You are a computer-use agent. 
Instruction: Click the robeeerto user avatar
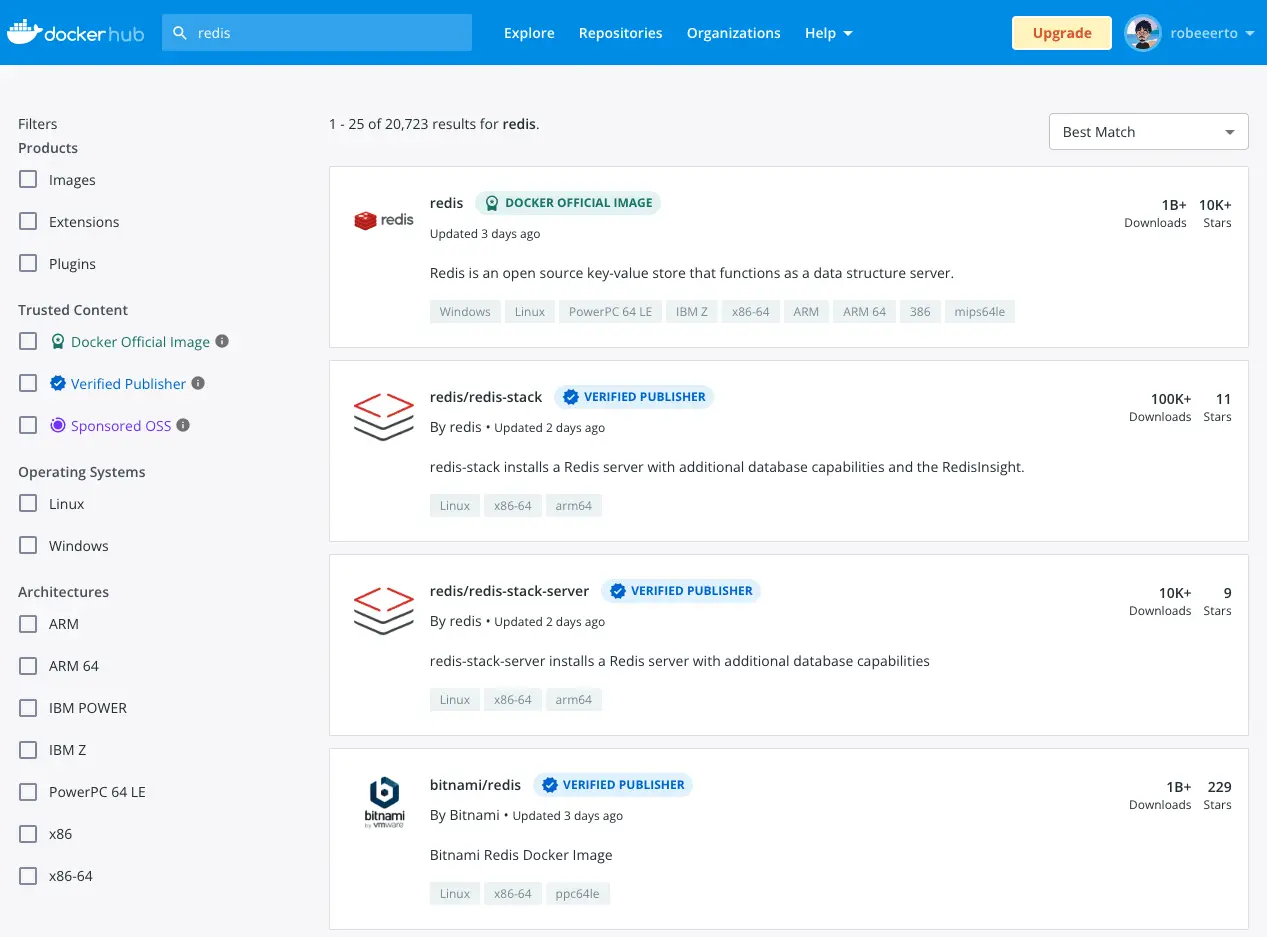[1142, 33]
